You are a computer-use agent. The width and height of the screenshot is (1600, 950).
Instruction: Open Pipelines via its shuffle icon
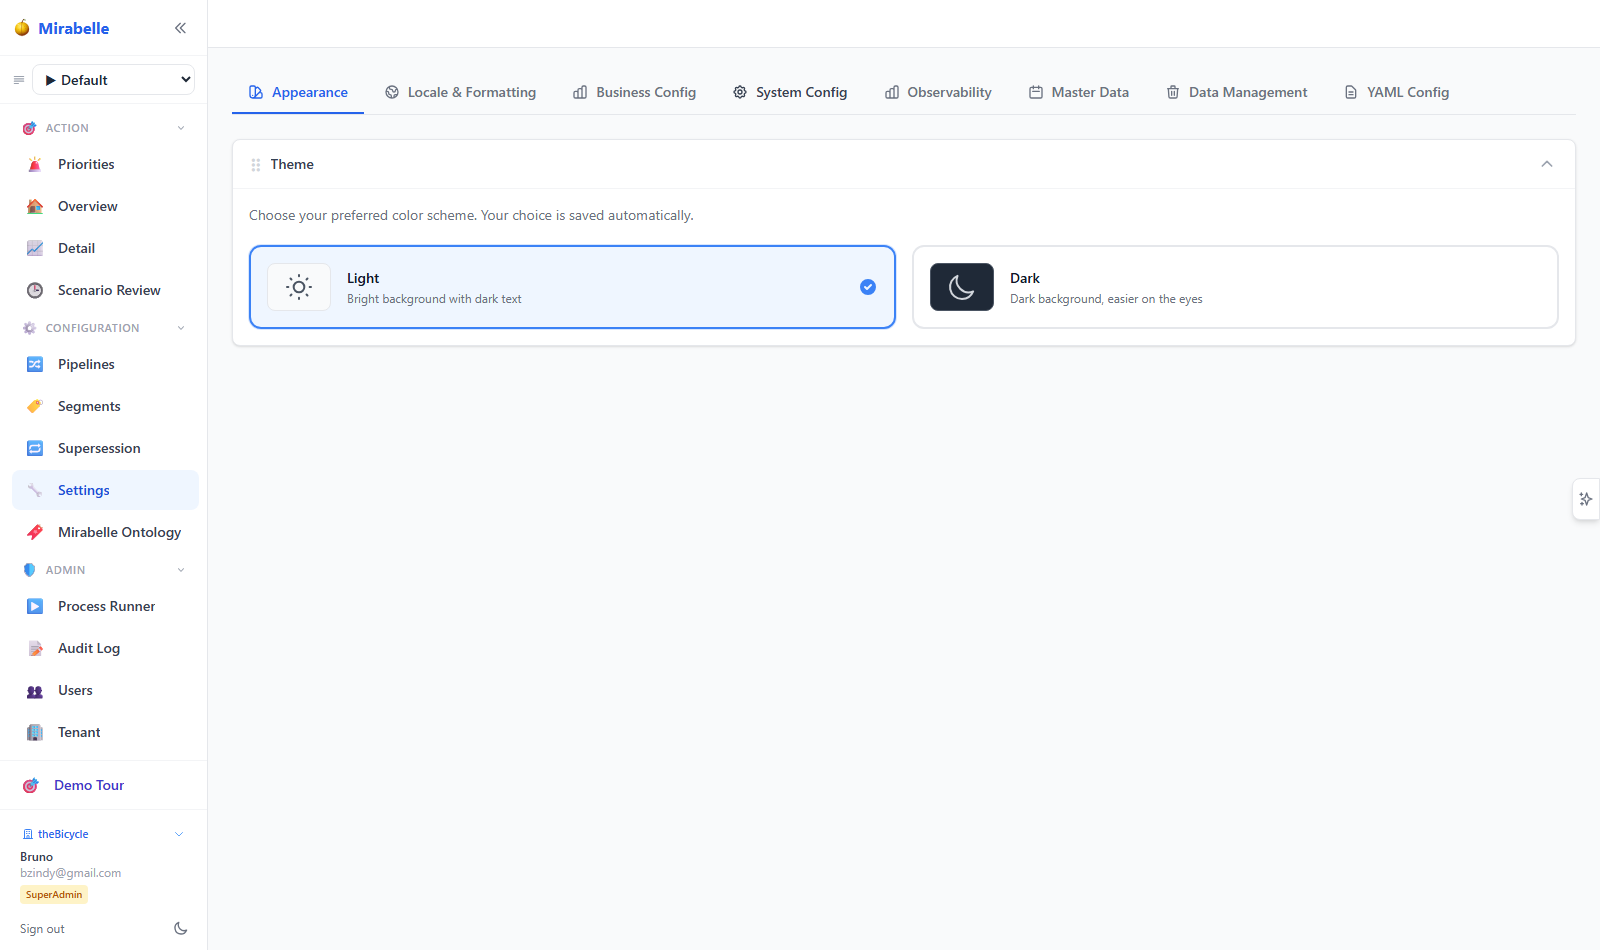(35, 364)
